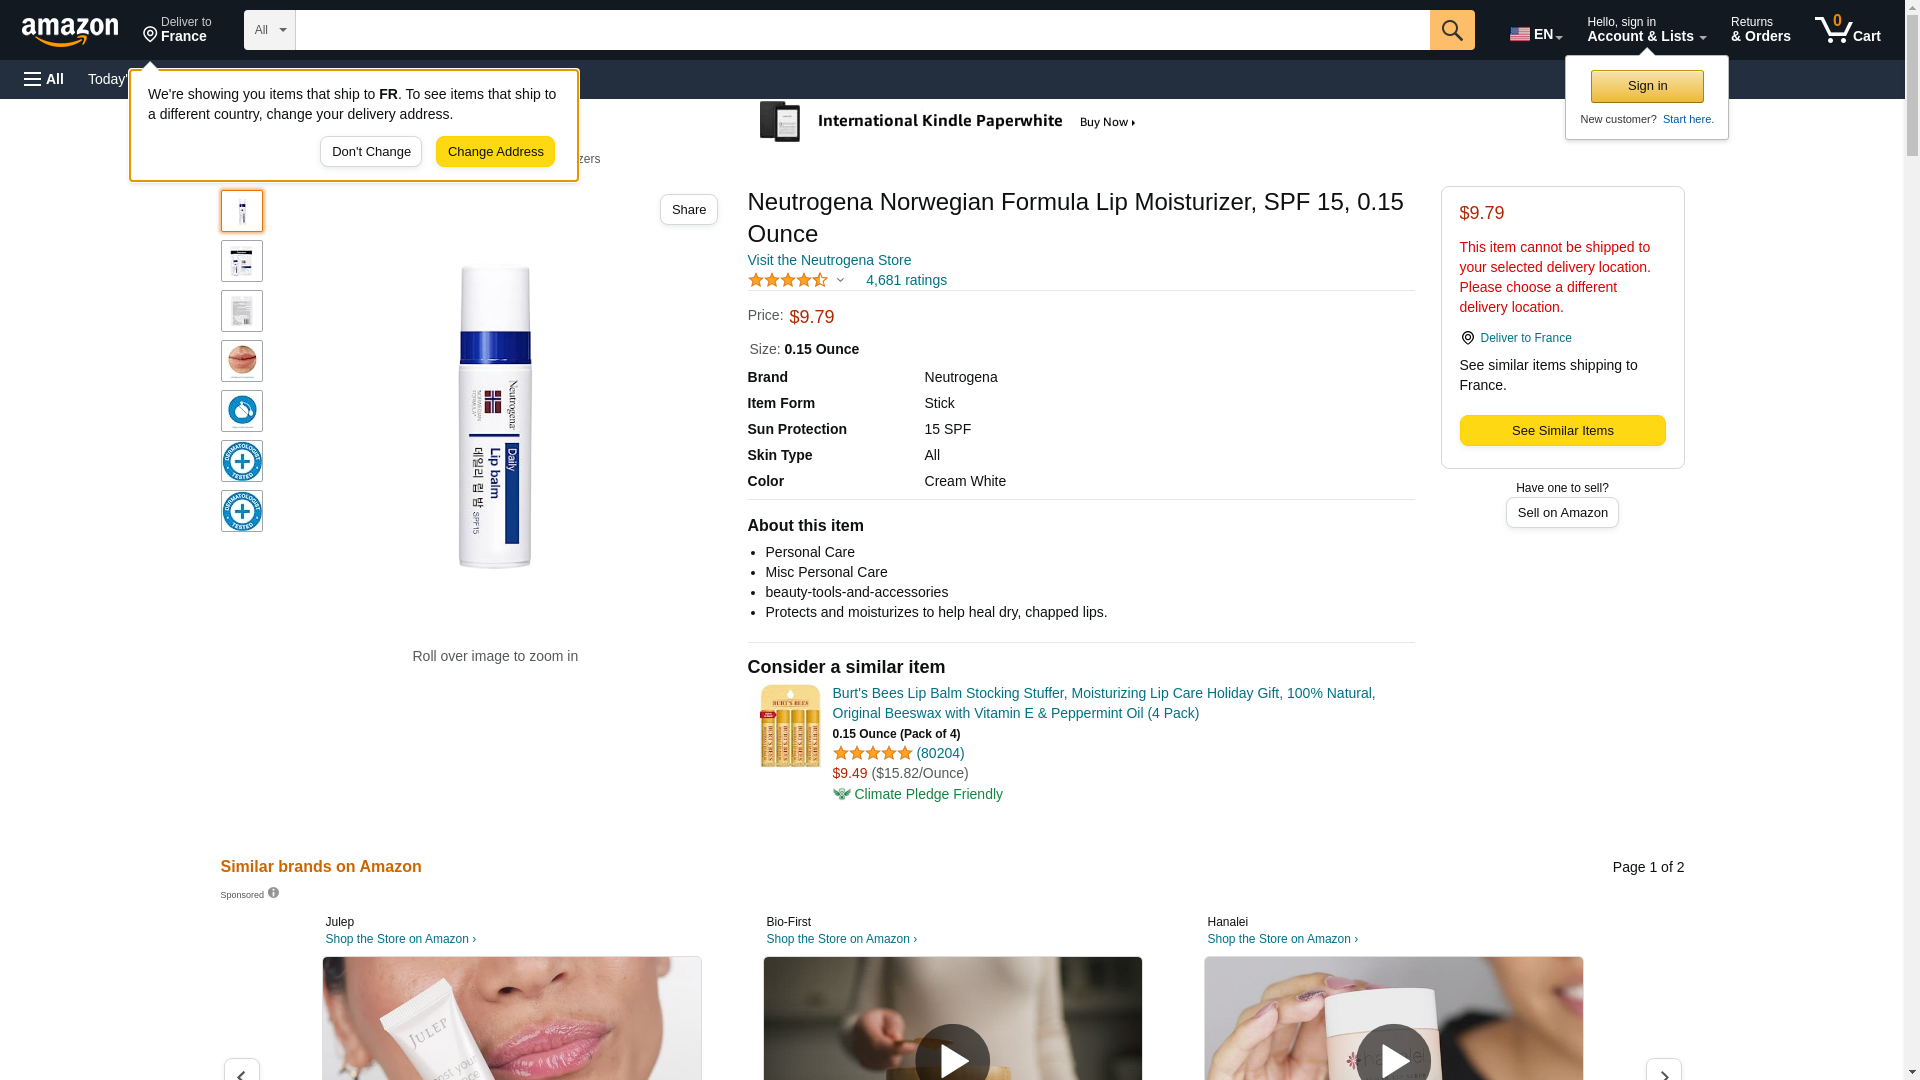Image resolution: width=1920 pixels, height=1080 pixels.
Task: Click the Change Address button
Action: tap(495, 152)
